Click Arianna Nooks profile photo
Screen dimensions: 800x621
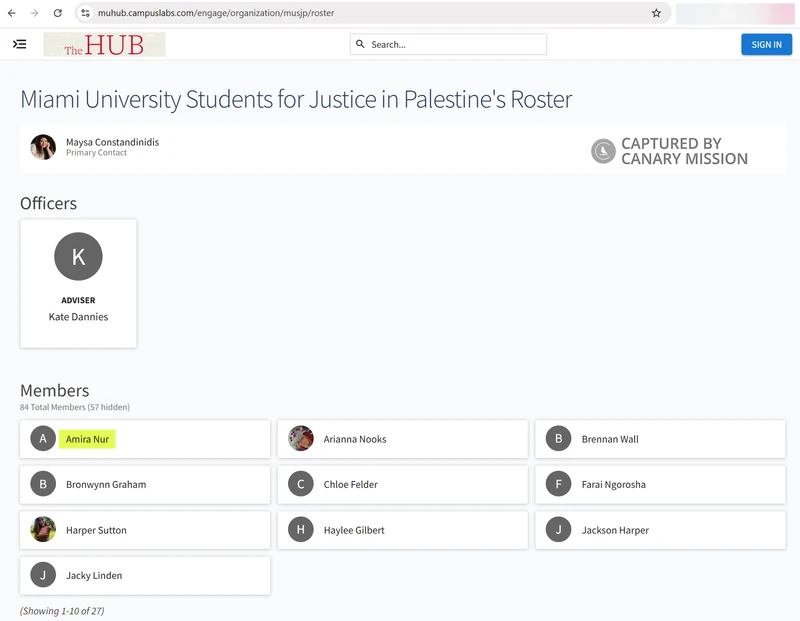(x=301, y=439)
